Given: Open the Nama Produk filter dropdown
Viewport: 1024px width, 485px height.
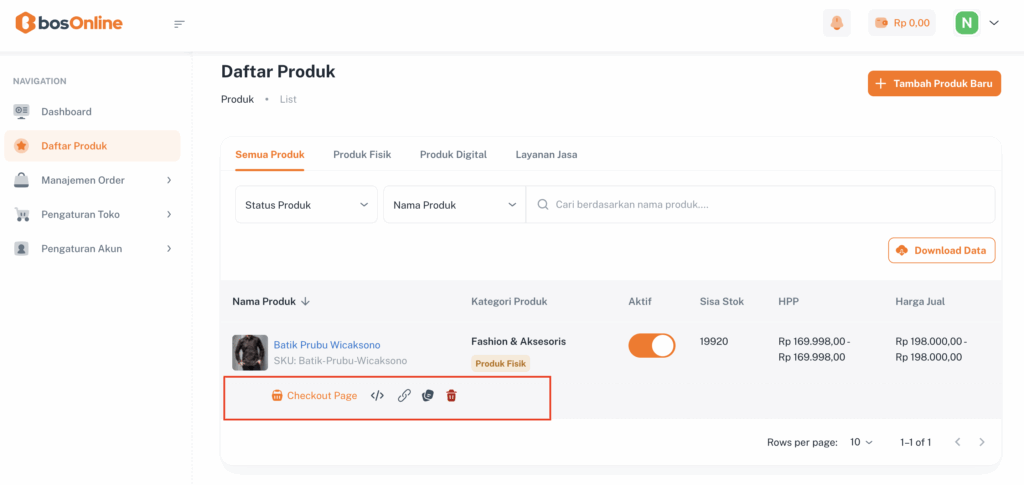Looking at the screenshot, I should 454,205.
